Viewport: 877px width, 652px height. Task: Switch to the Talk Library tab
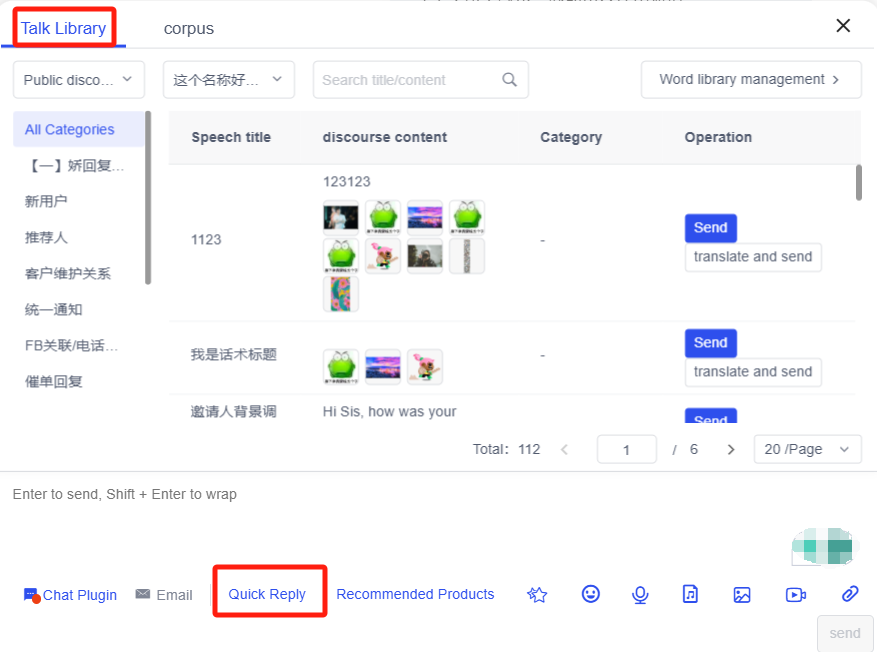click(63, 28)
